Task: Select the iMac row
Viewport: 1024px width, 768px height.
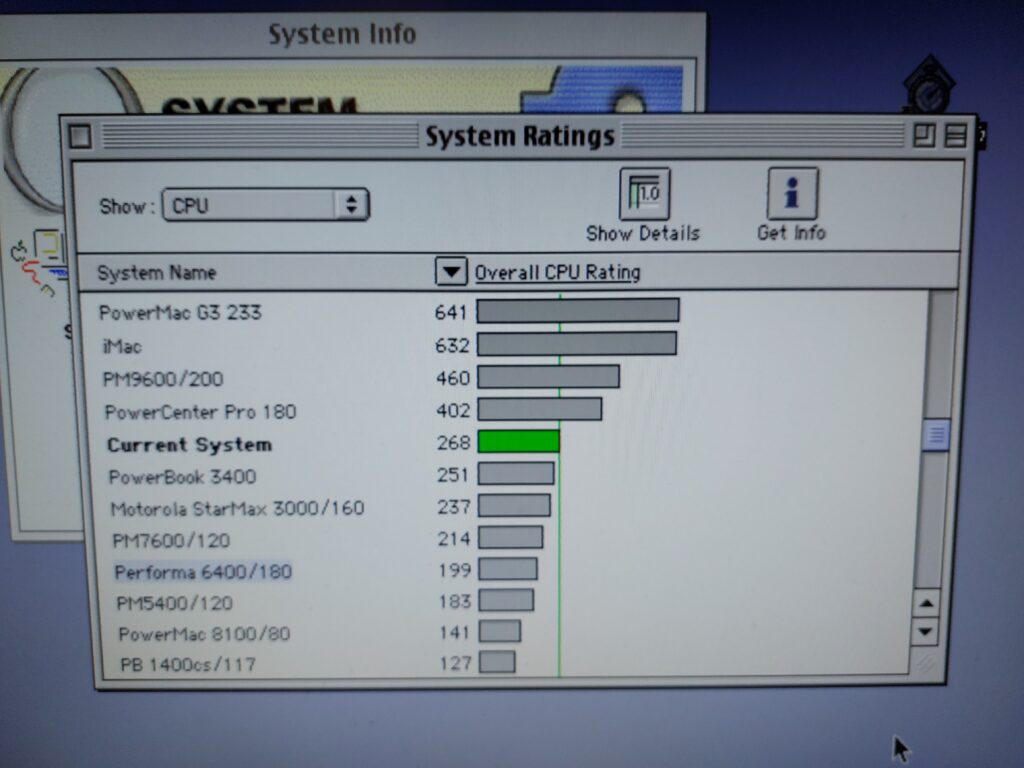Action: click(503, 345)
